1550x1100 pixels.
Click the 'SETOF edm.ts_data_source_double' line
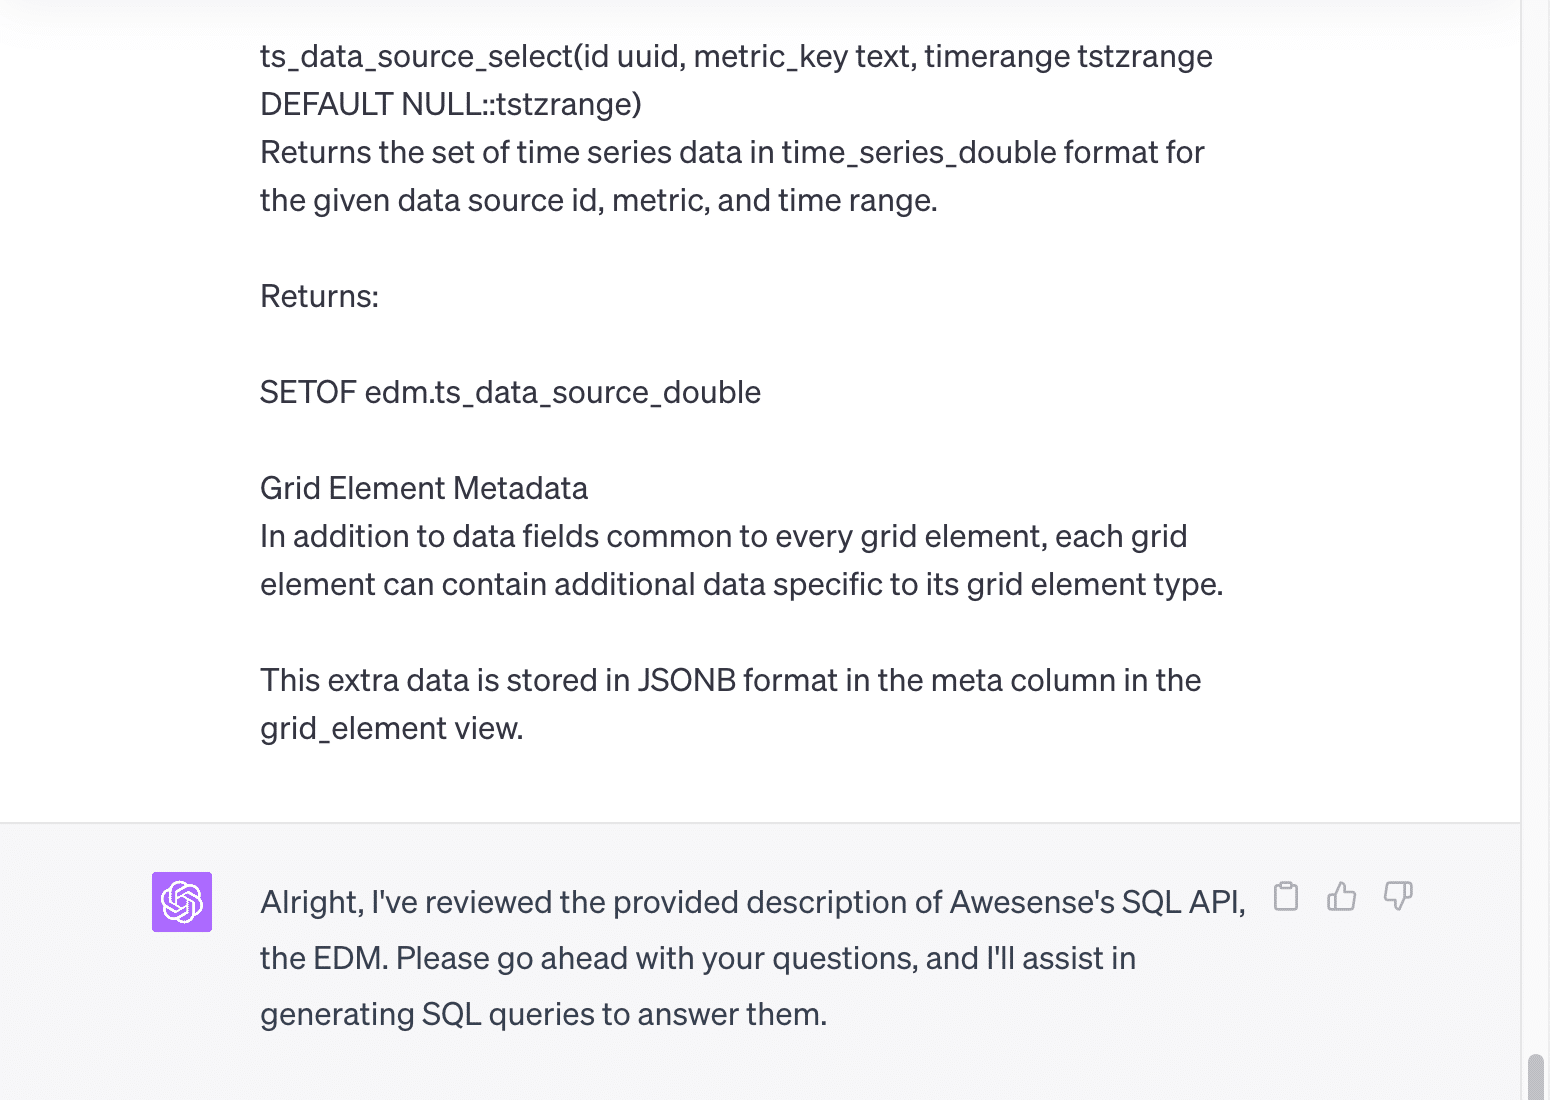tap(511, 392)
